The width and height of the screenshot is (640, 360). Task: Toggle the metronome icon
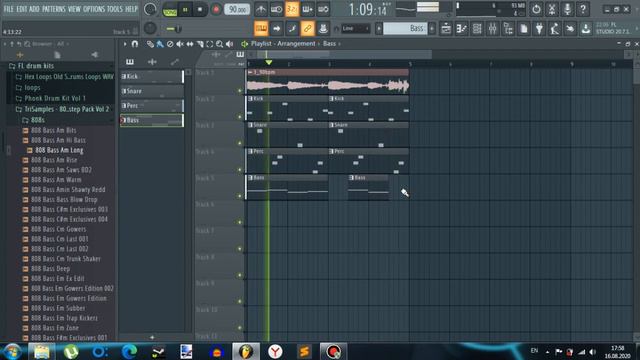[261, 9]
